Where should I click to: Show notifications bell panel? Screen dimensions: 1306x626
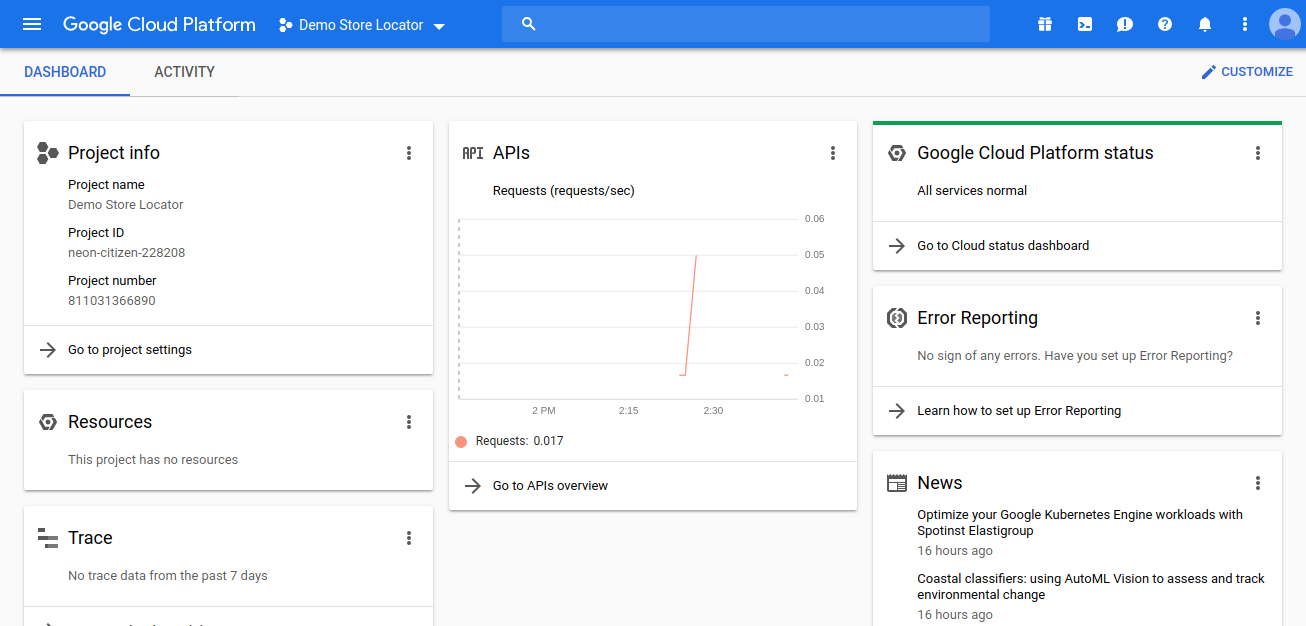(x=1205, y=24)
